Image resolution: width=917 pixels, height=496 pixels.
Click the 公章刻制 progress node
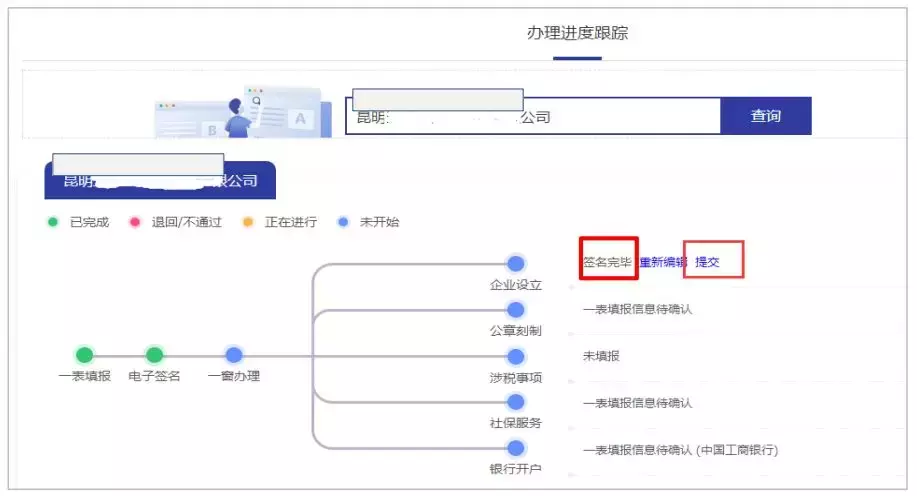coord(516,309)
